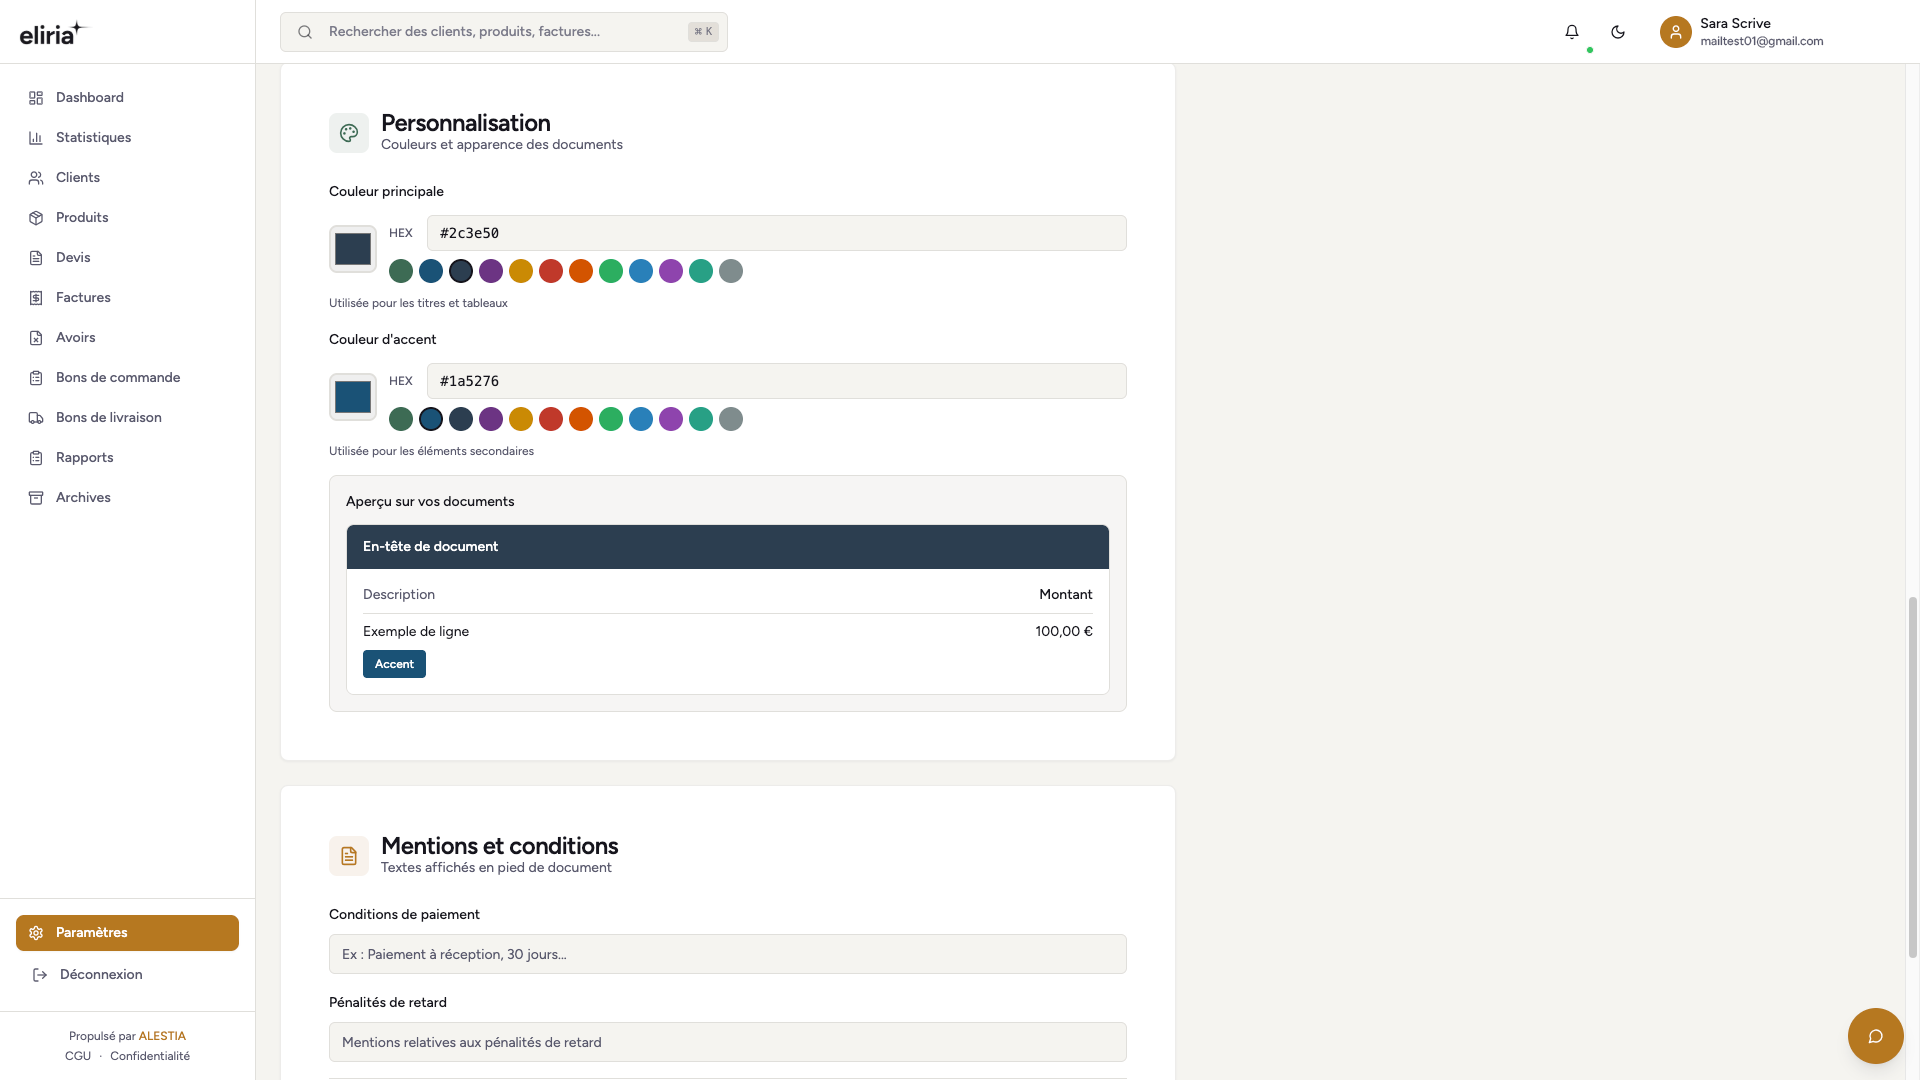Click Déconnexion to log out
1920x1080 pixels.
99,974
